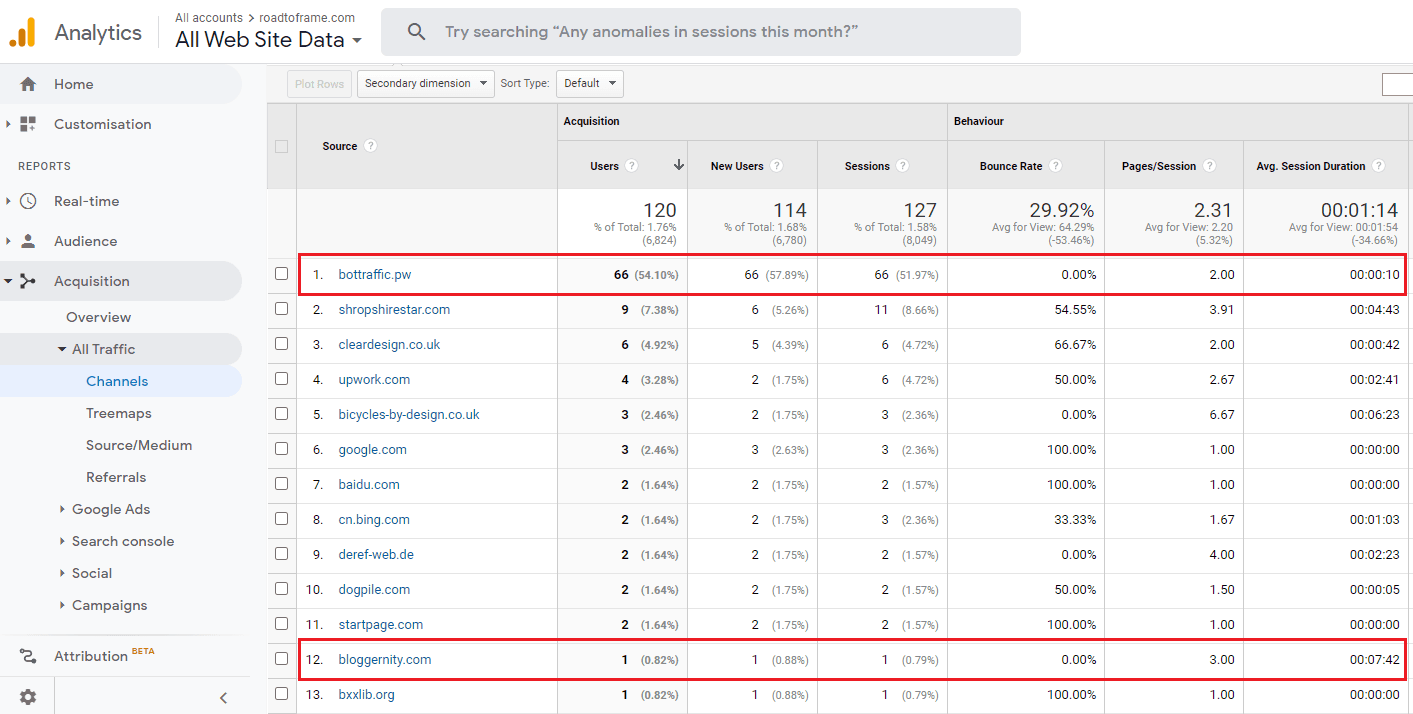The height and width of the screenshot is (714, 1413).
Task: Click help icon next to Bounce Rate
Action: (x=1055, y=166)
